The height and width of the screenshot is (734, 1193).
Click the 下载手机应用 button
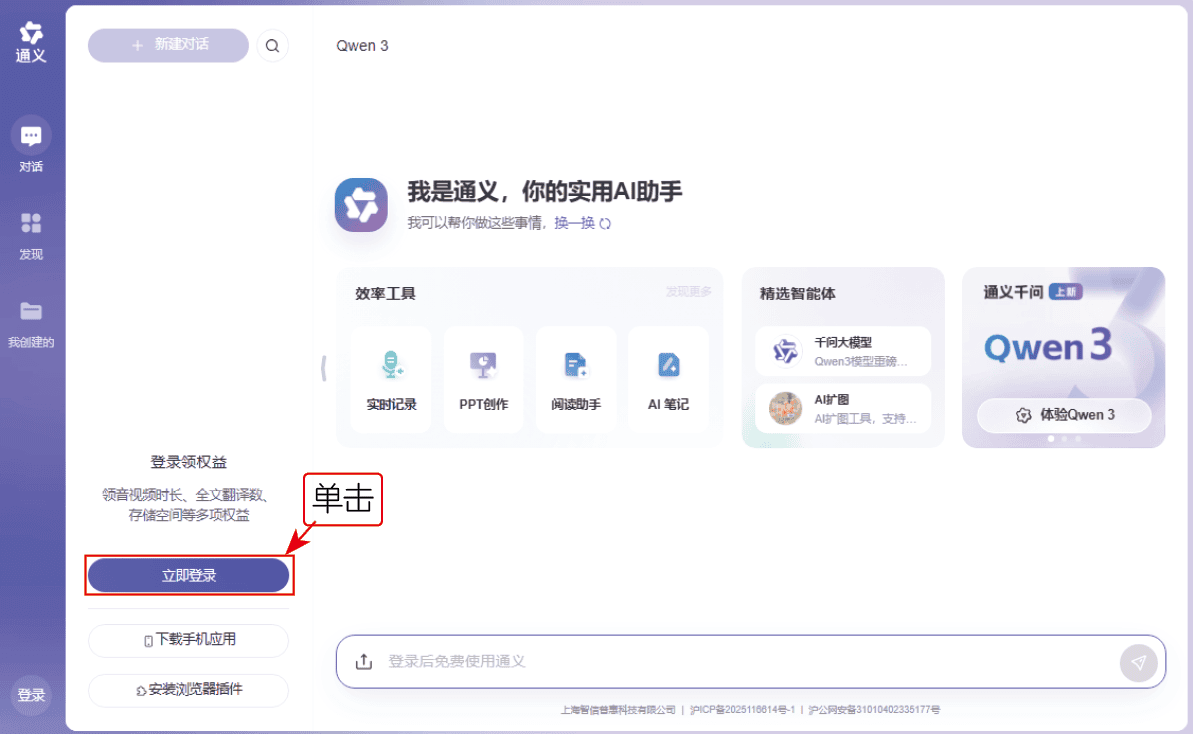(189, 640)
